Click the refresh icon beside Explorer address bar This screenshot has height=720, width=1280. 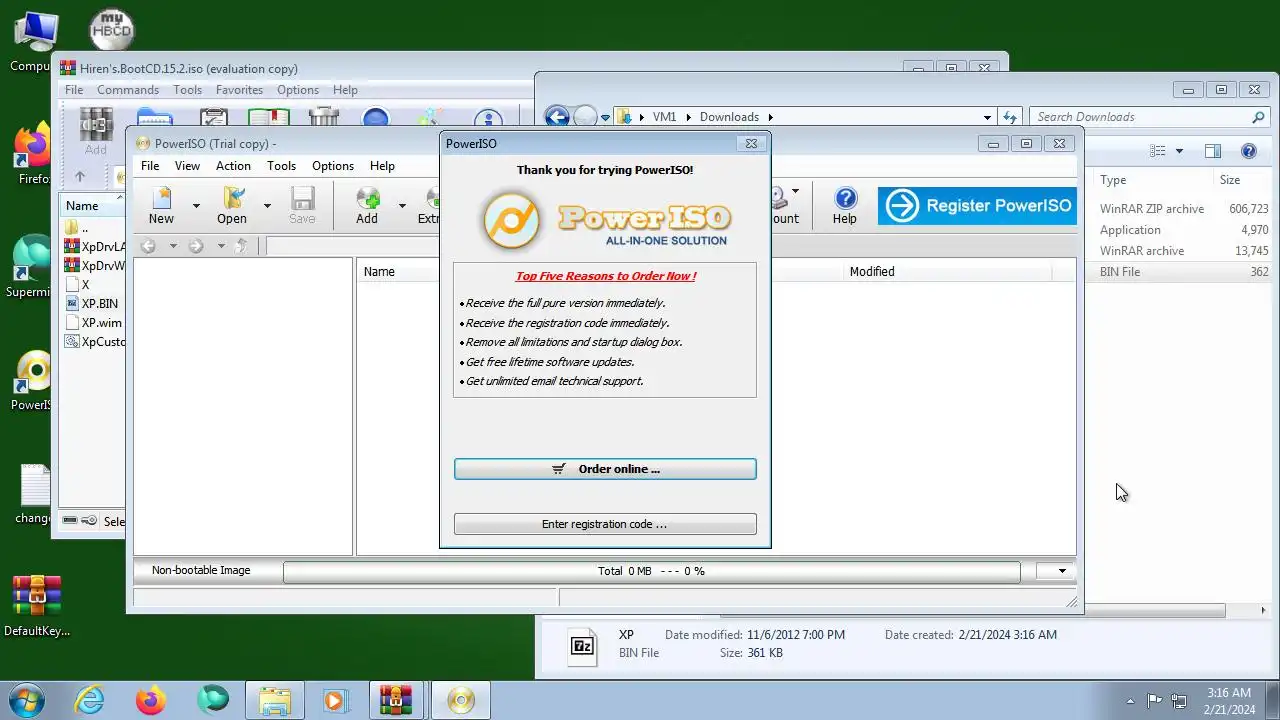tap(1010, 117)
